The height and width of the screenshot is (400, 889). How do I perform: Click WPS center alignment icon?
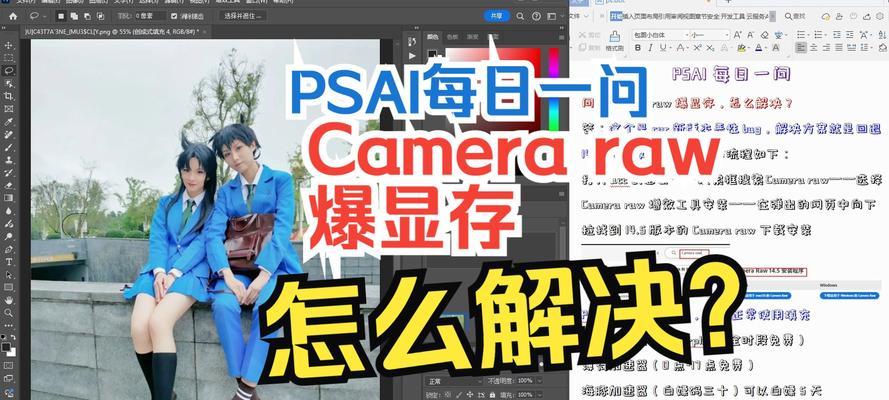tap(814, 48)
